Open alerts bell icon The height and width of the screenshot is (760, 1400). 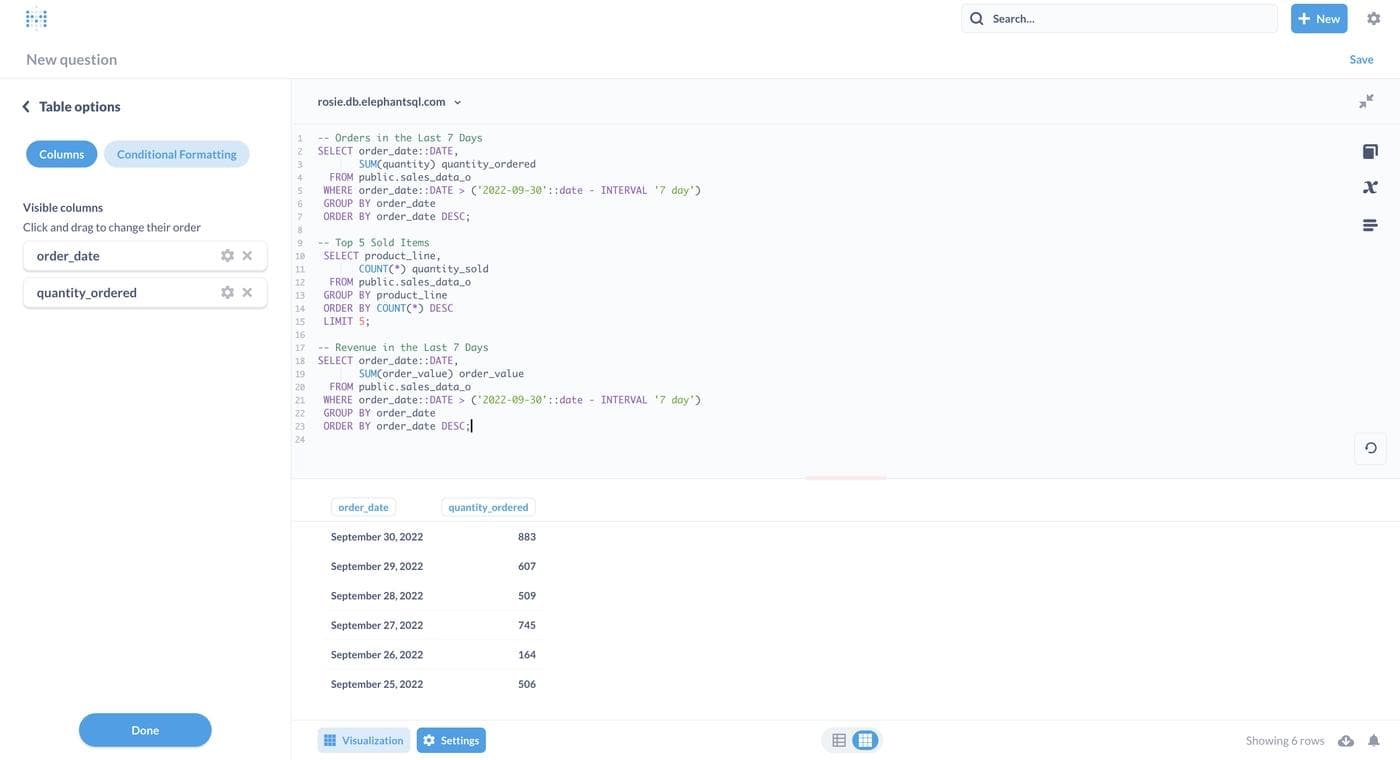coord(1374,741)
